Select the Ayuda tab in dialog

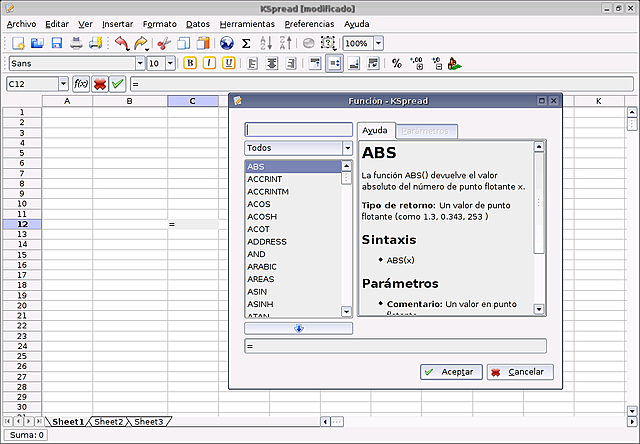[375, 131]
